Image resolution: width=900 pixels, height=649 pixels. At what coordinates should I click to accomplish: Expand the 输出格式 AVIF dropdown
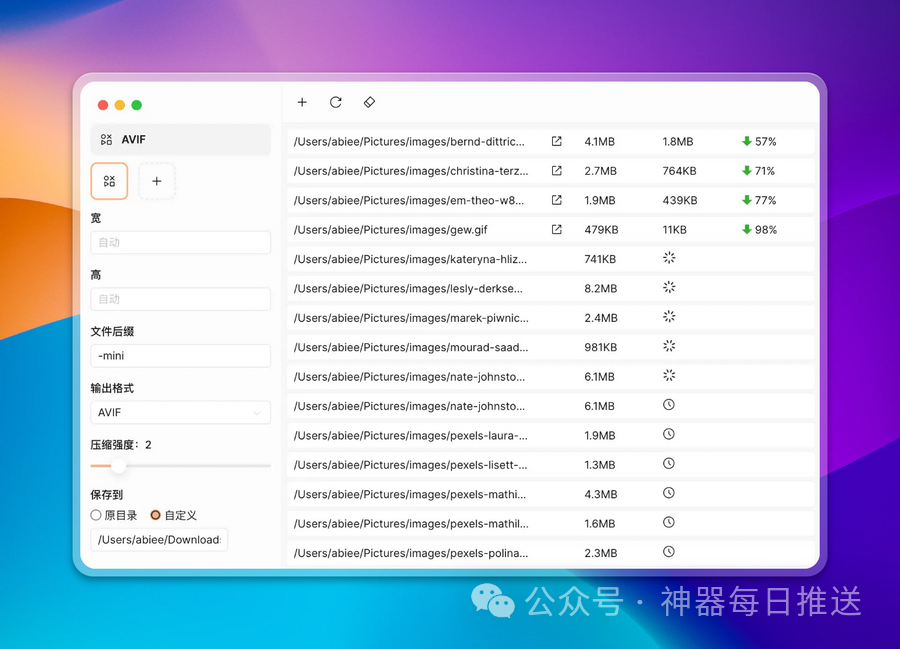180,412
